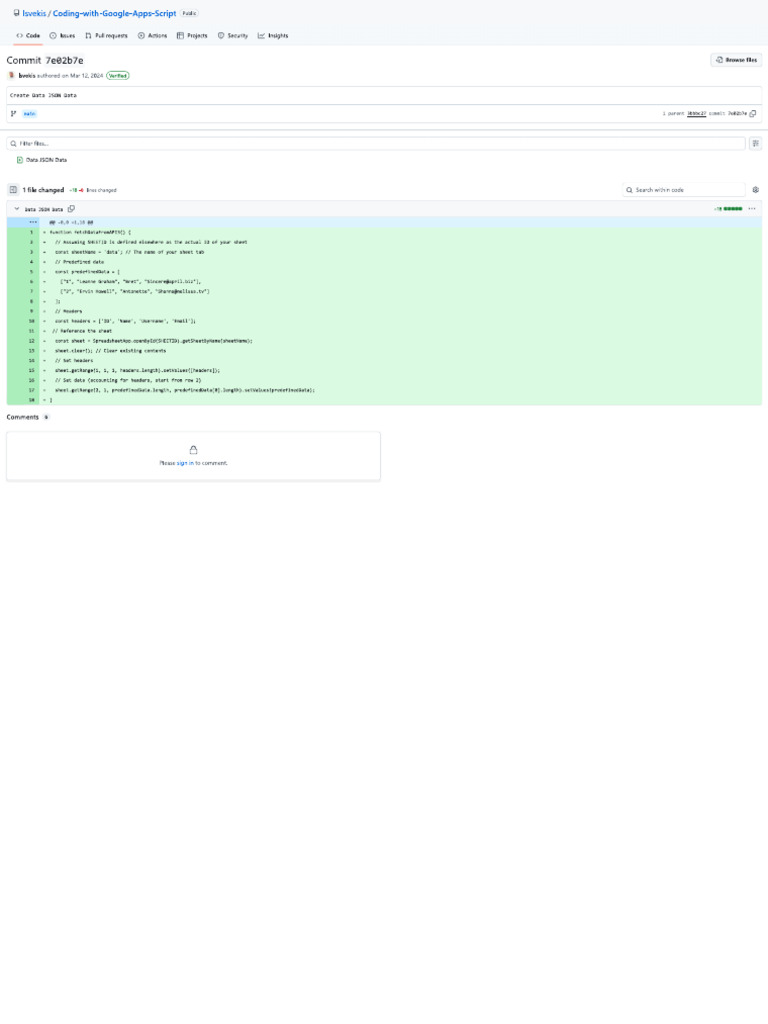768x1024 pixels.
Task: Open Coding-with-Google-Apps-Script repository link
Action: tap(114, 13)
